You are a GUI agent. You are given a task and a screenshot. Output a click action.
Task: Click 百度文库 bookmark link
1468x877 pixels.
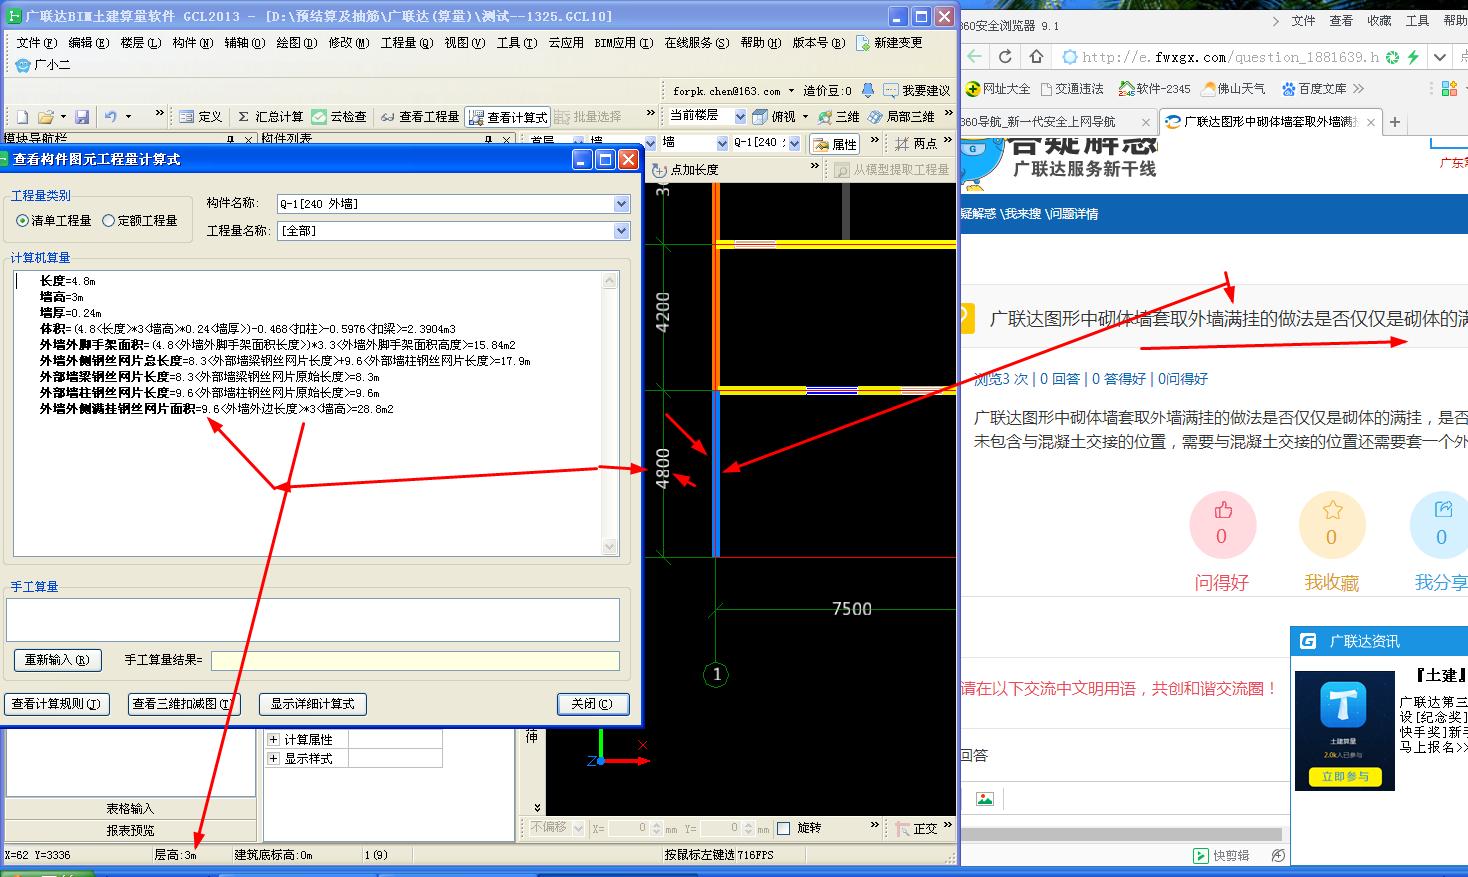click(1314, 89)
